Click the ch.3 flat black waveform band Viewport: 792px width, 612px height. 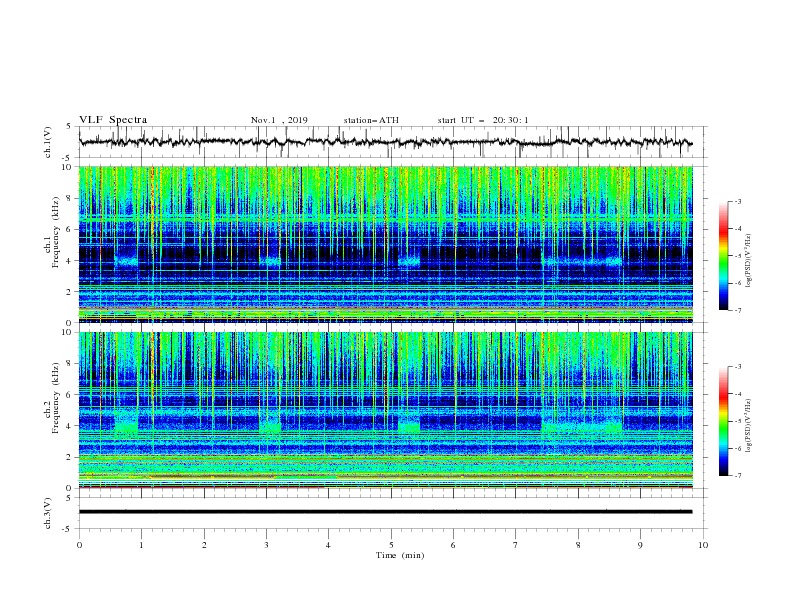coord(385,512)
